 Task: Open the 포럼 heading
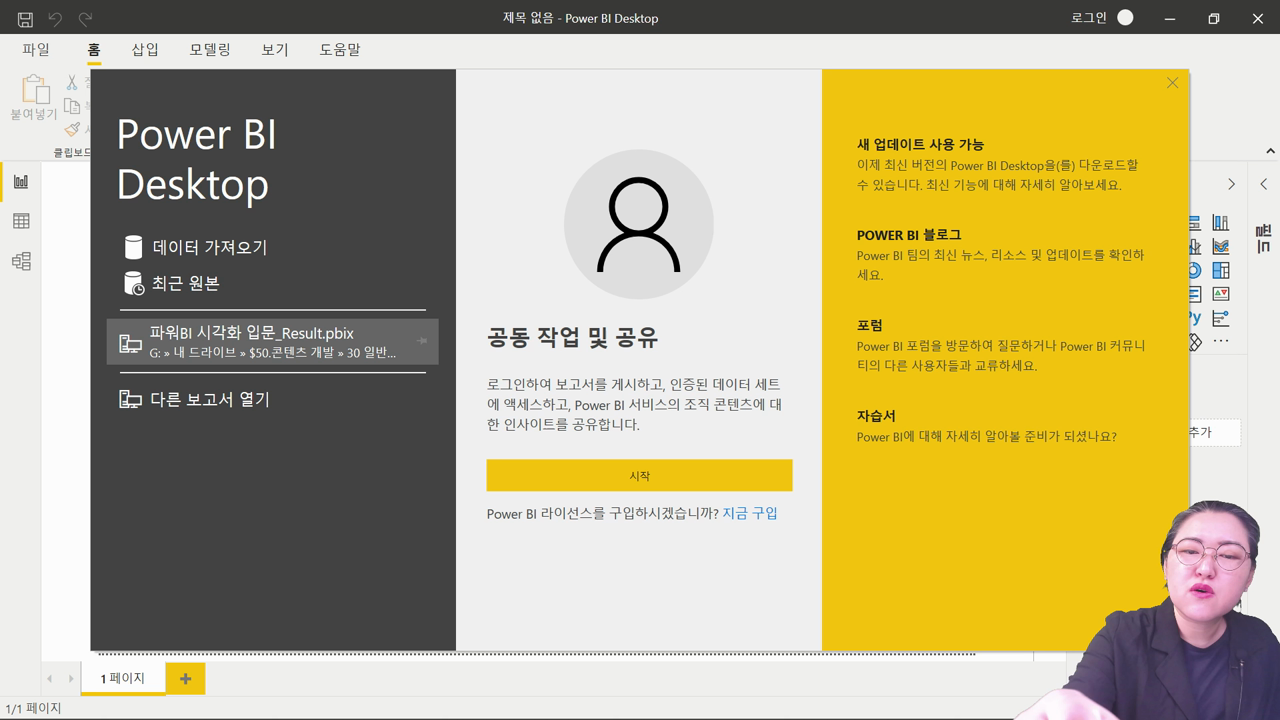point(870,325)
